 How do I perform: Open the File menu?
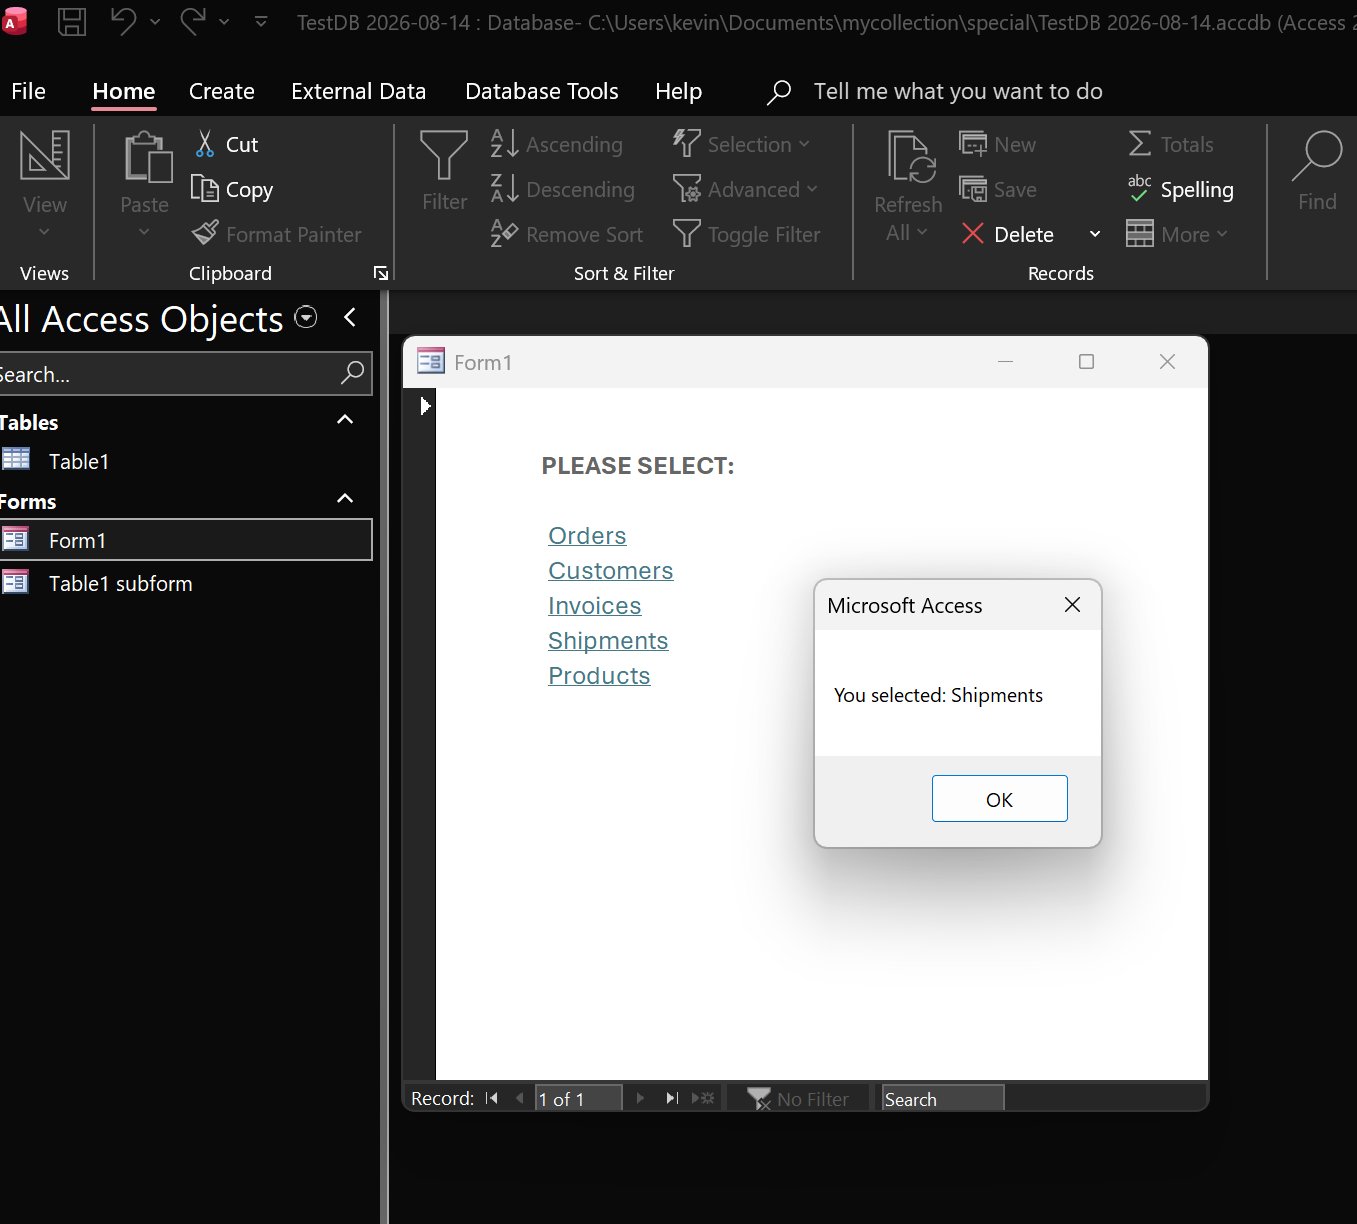pos(28,91)
